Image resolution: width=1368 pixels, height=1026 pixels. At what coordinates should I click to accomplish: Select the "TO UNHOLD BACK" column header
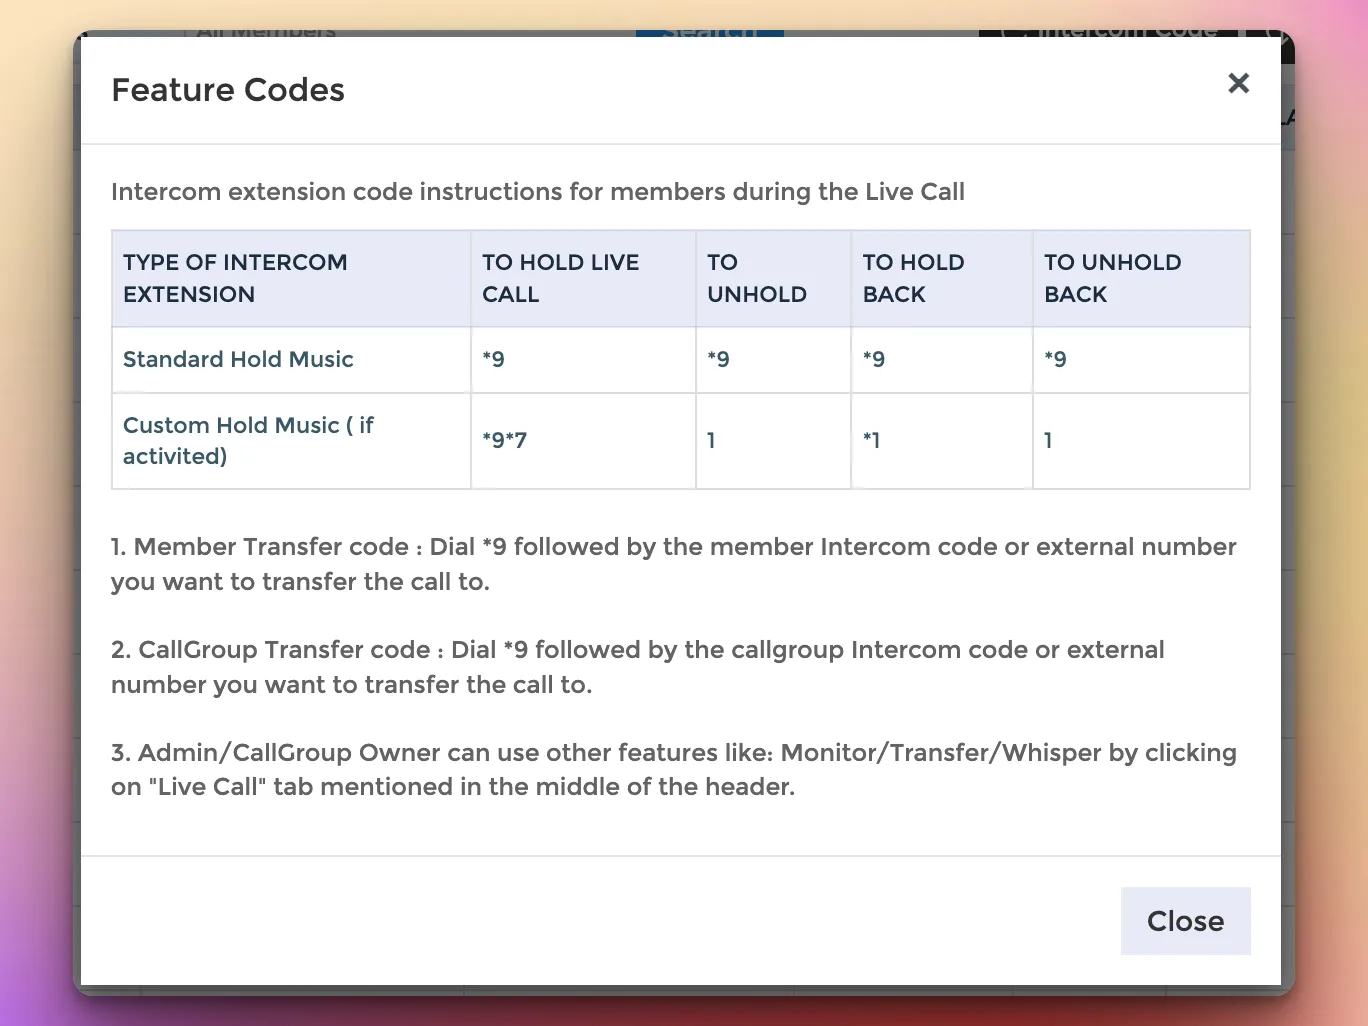pyautogui.click(x=1141, y=279)
